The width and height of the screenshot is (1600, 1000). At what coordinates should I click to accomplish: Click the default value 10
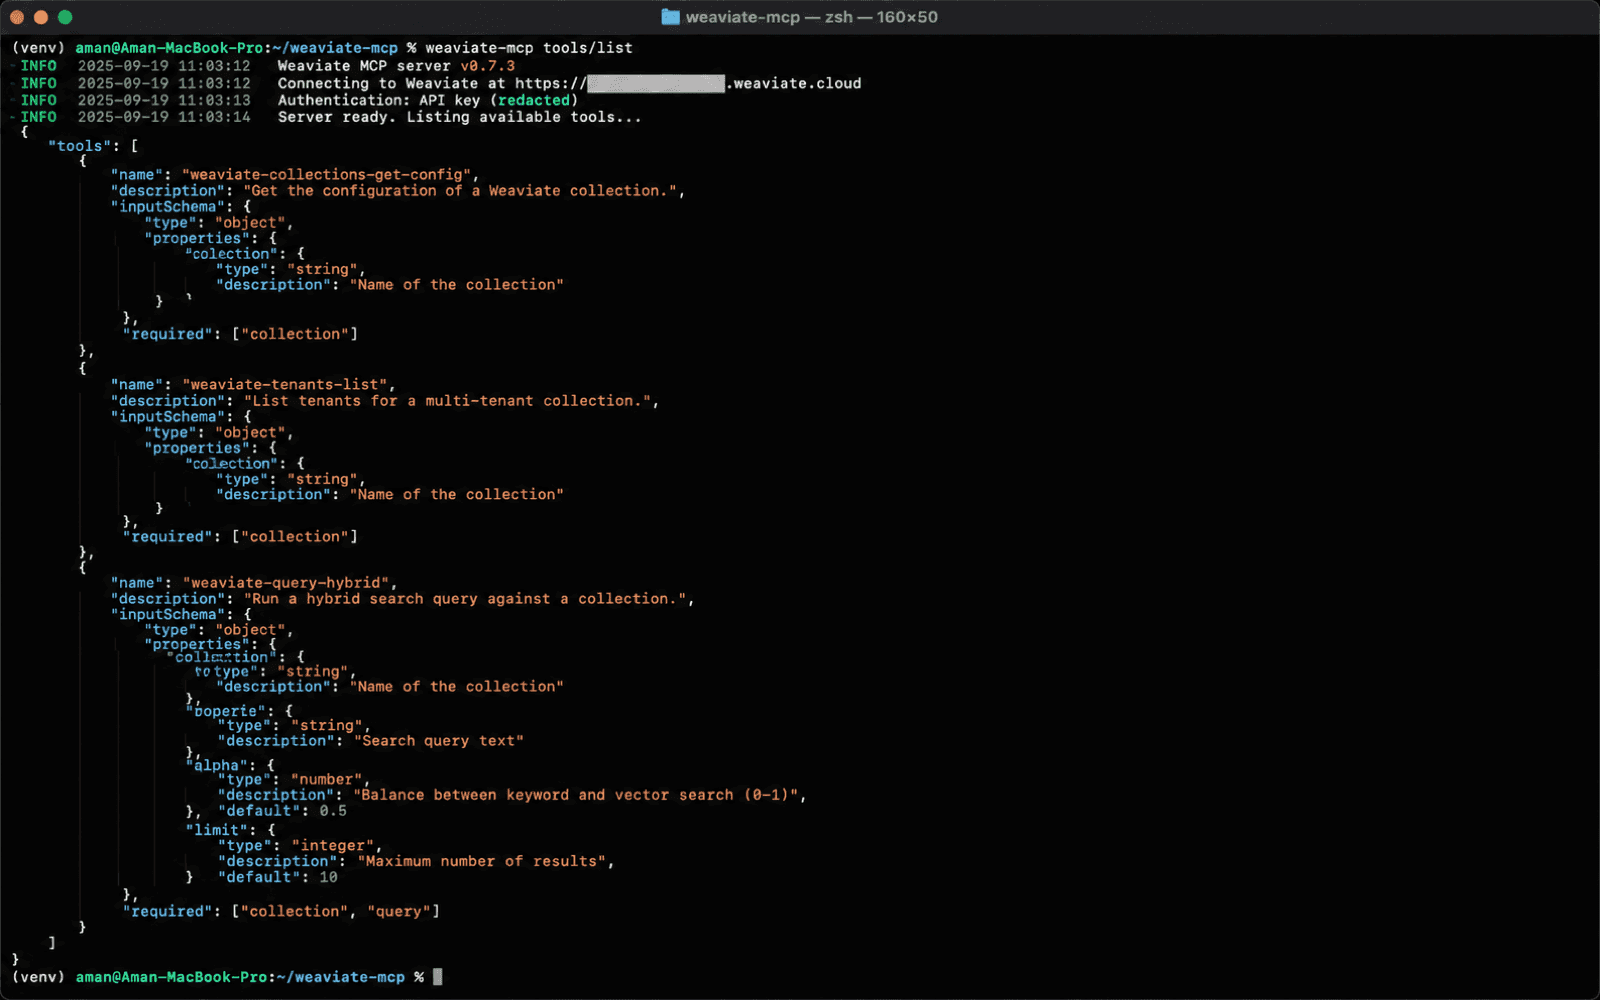[328, 877]
